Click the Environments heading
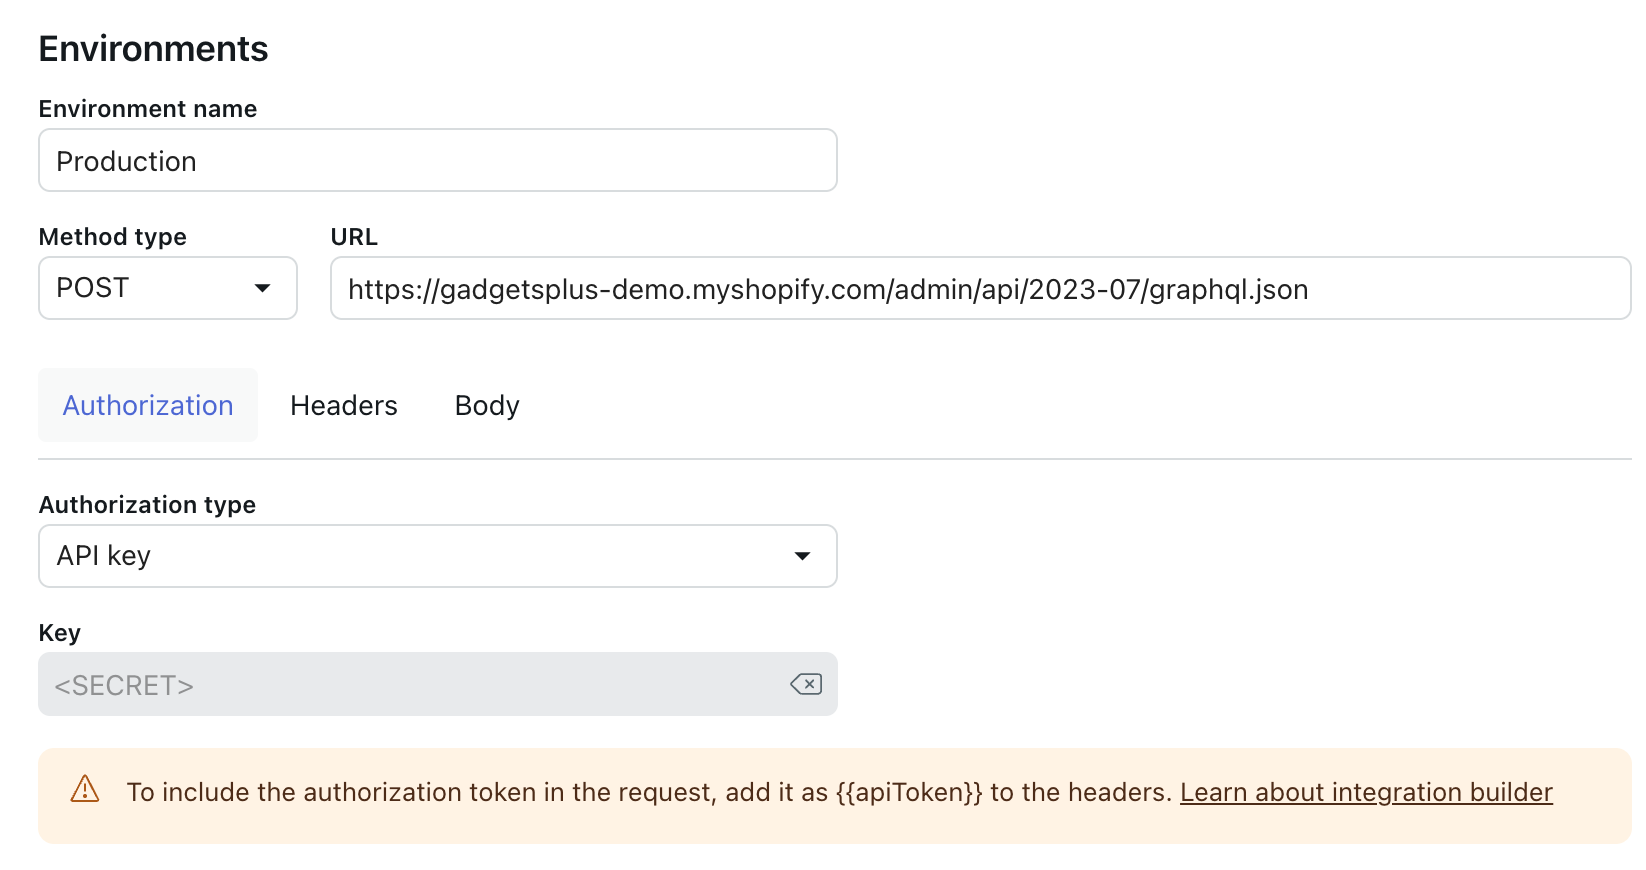Viewport: 1646px width, 870px height. [x=153, y=49]
